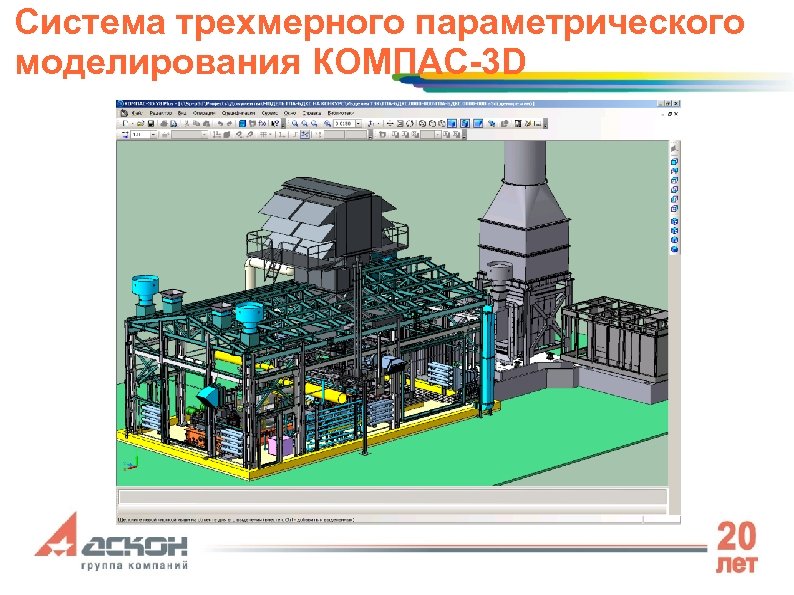Click the Rotate view icon
The height and width of the screenshot is (595, 794).
(410, 124)
